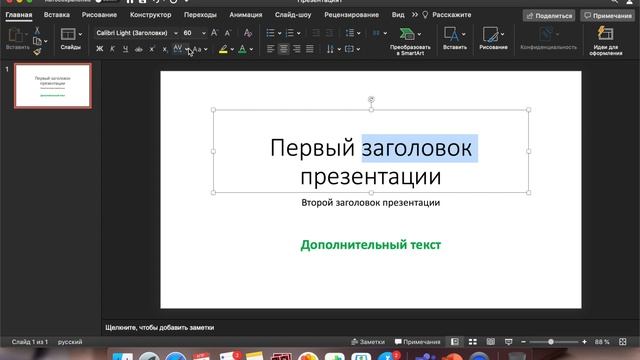Align text left
The height and width of the screenshot is (360, 640).
pos(270,49)
